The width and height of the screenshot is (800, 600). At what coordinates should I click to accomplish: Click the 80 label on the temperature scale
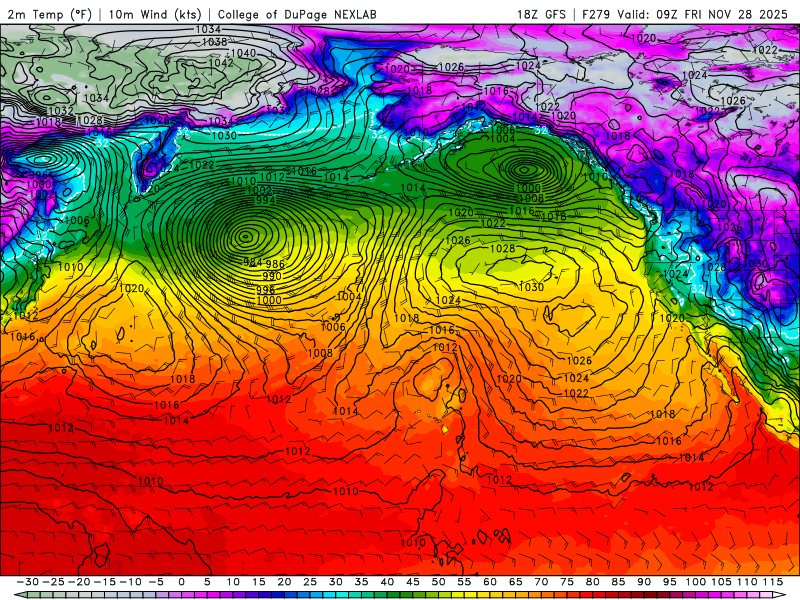tap(592, 582)
